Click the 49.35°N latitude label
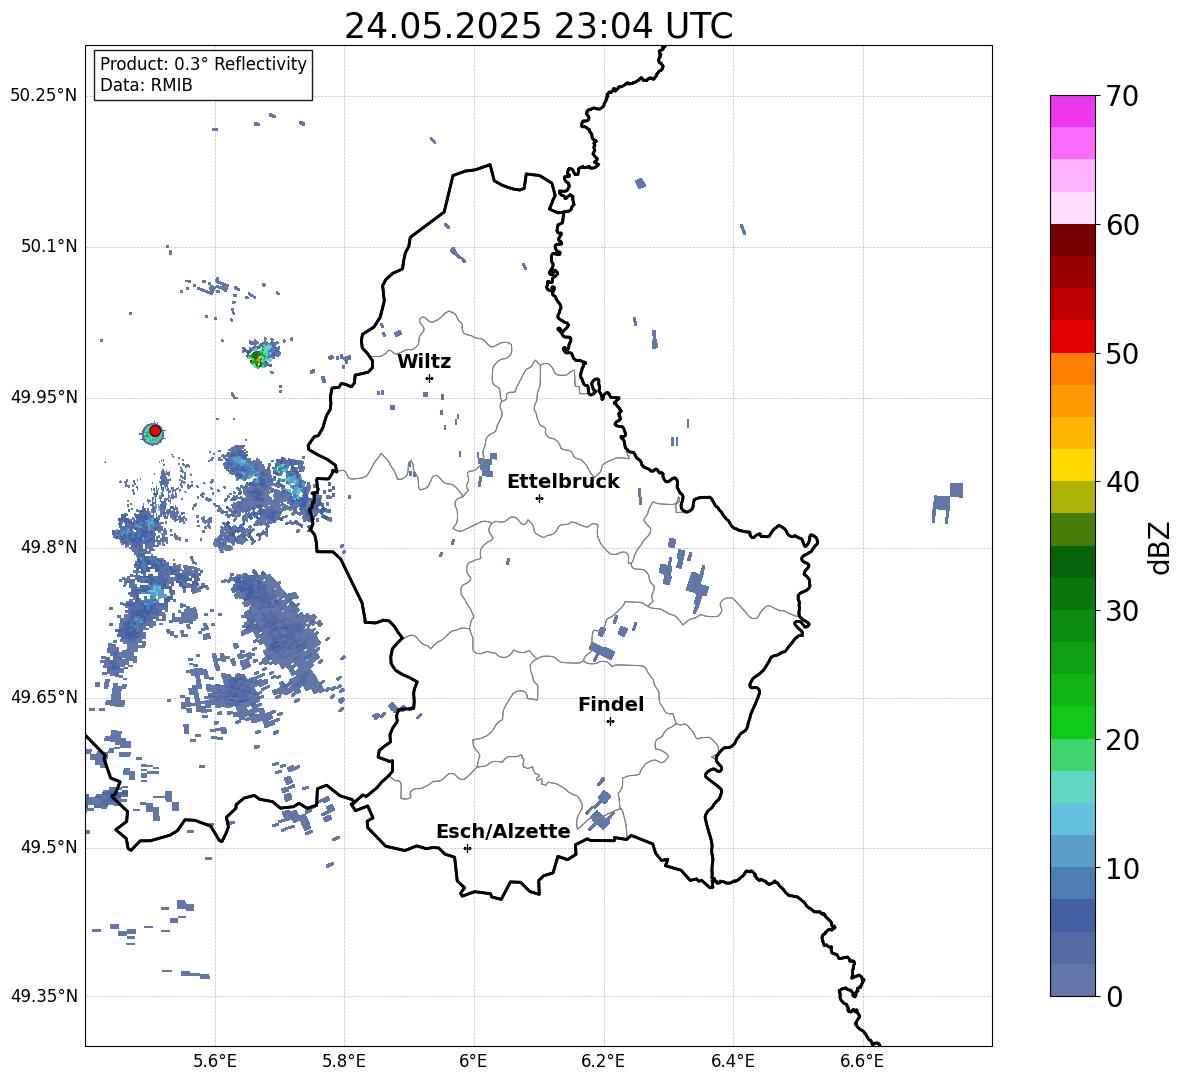This screenshot has width=1184, height=1081. point(44,996)
